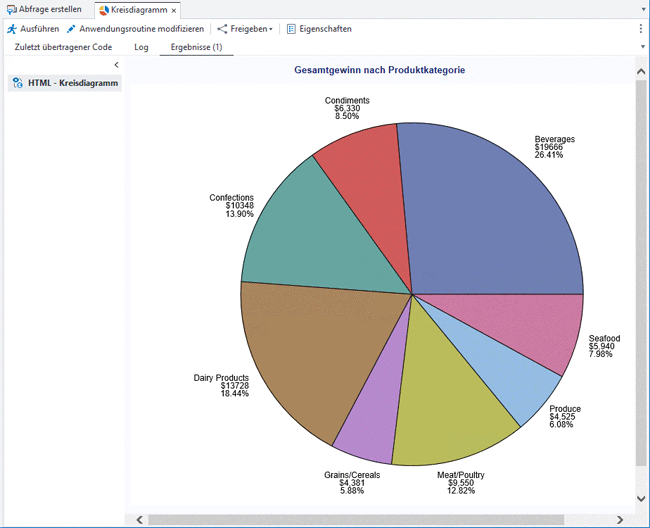Click the vertical scrollbar down arrow

tap(641, 503)
